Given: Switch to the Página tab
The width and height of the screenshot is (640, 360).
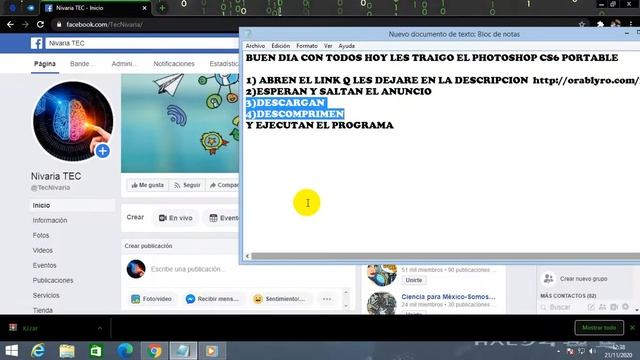Looking at the screenshot, I should coord(45,64).
